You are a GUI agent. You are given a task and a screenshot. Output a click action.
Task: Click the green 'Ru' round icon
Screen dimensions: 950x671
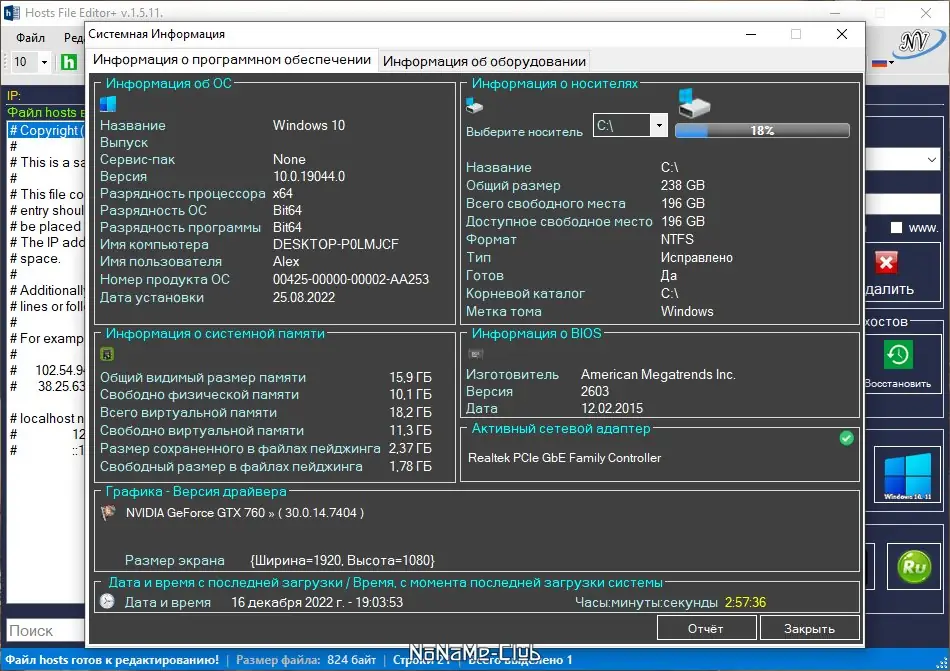[x=914, y=566]
